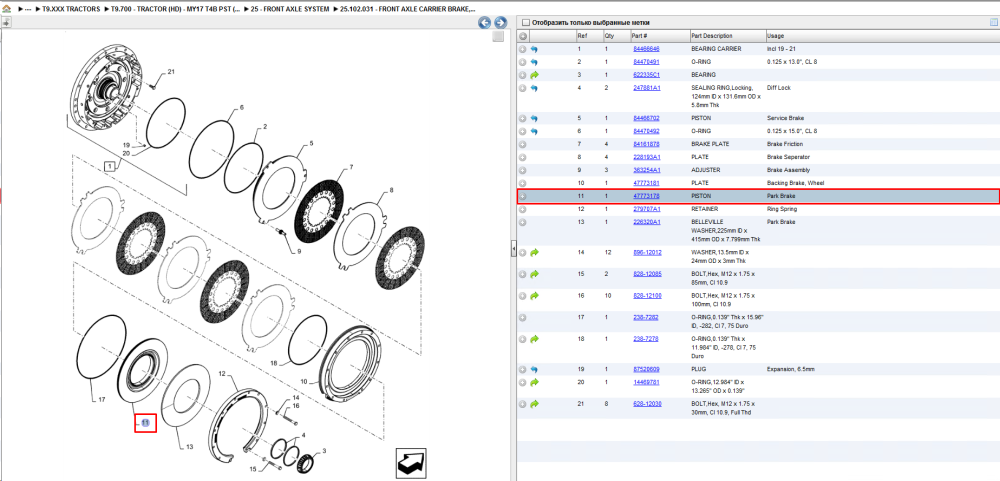Sort by Qty column header
1000x481 pixels.
point(616,36)
